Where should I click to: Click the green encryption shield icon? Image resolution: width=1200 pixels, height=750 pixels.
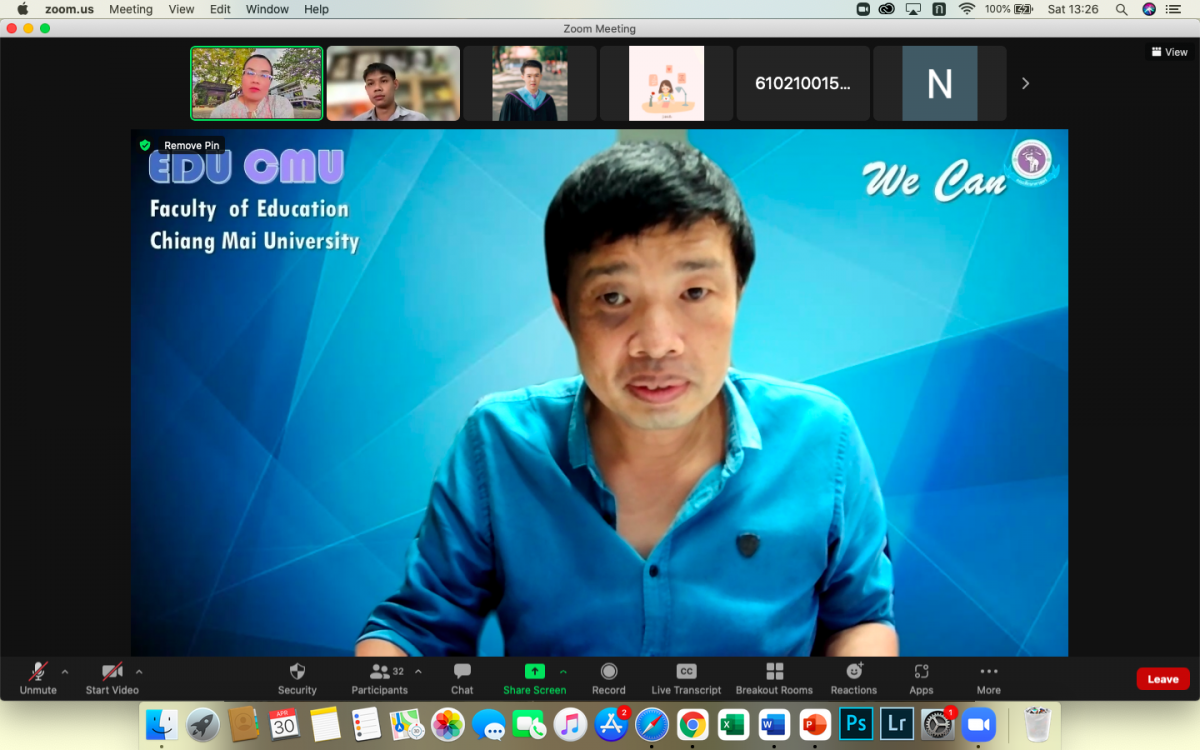(145, 145)
